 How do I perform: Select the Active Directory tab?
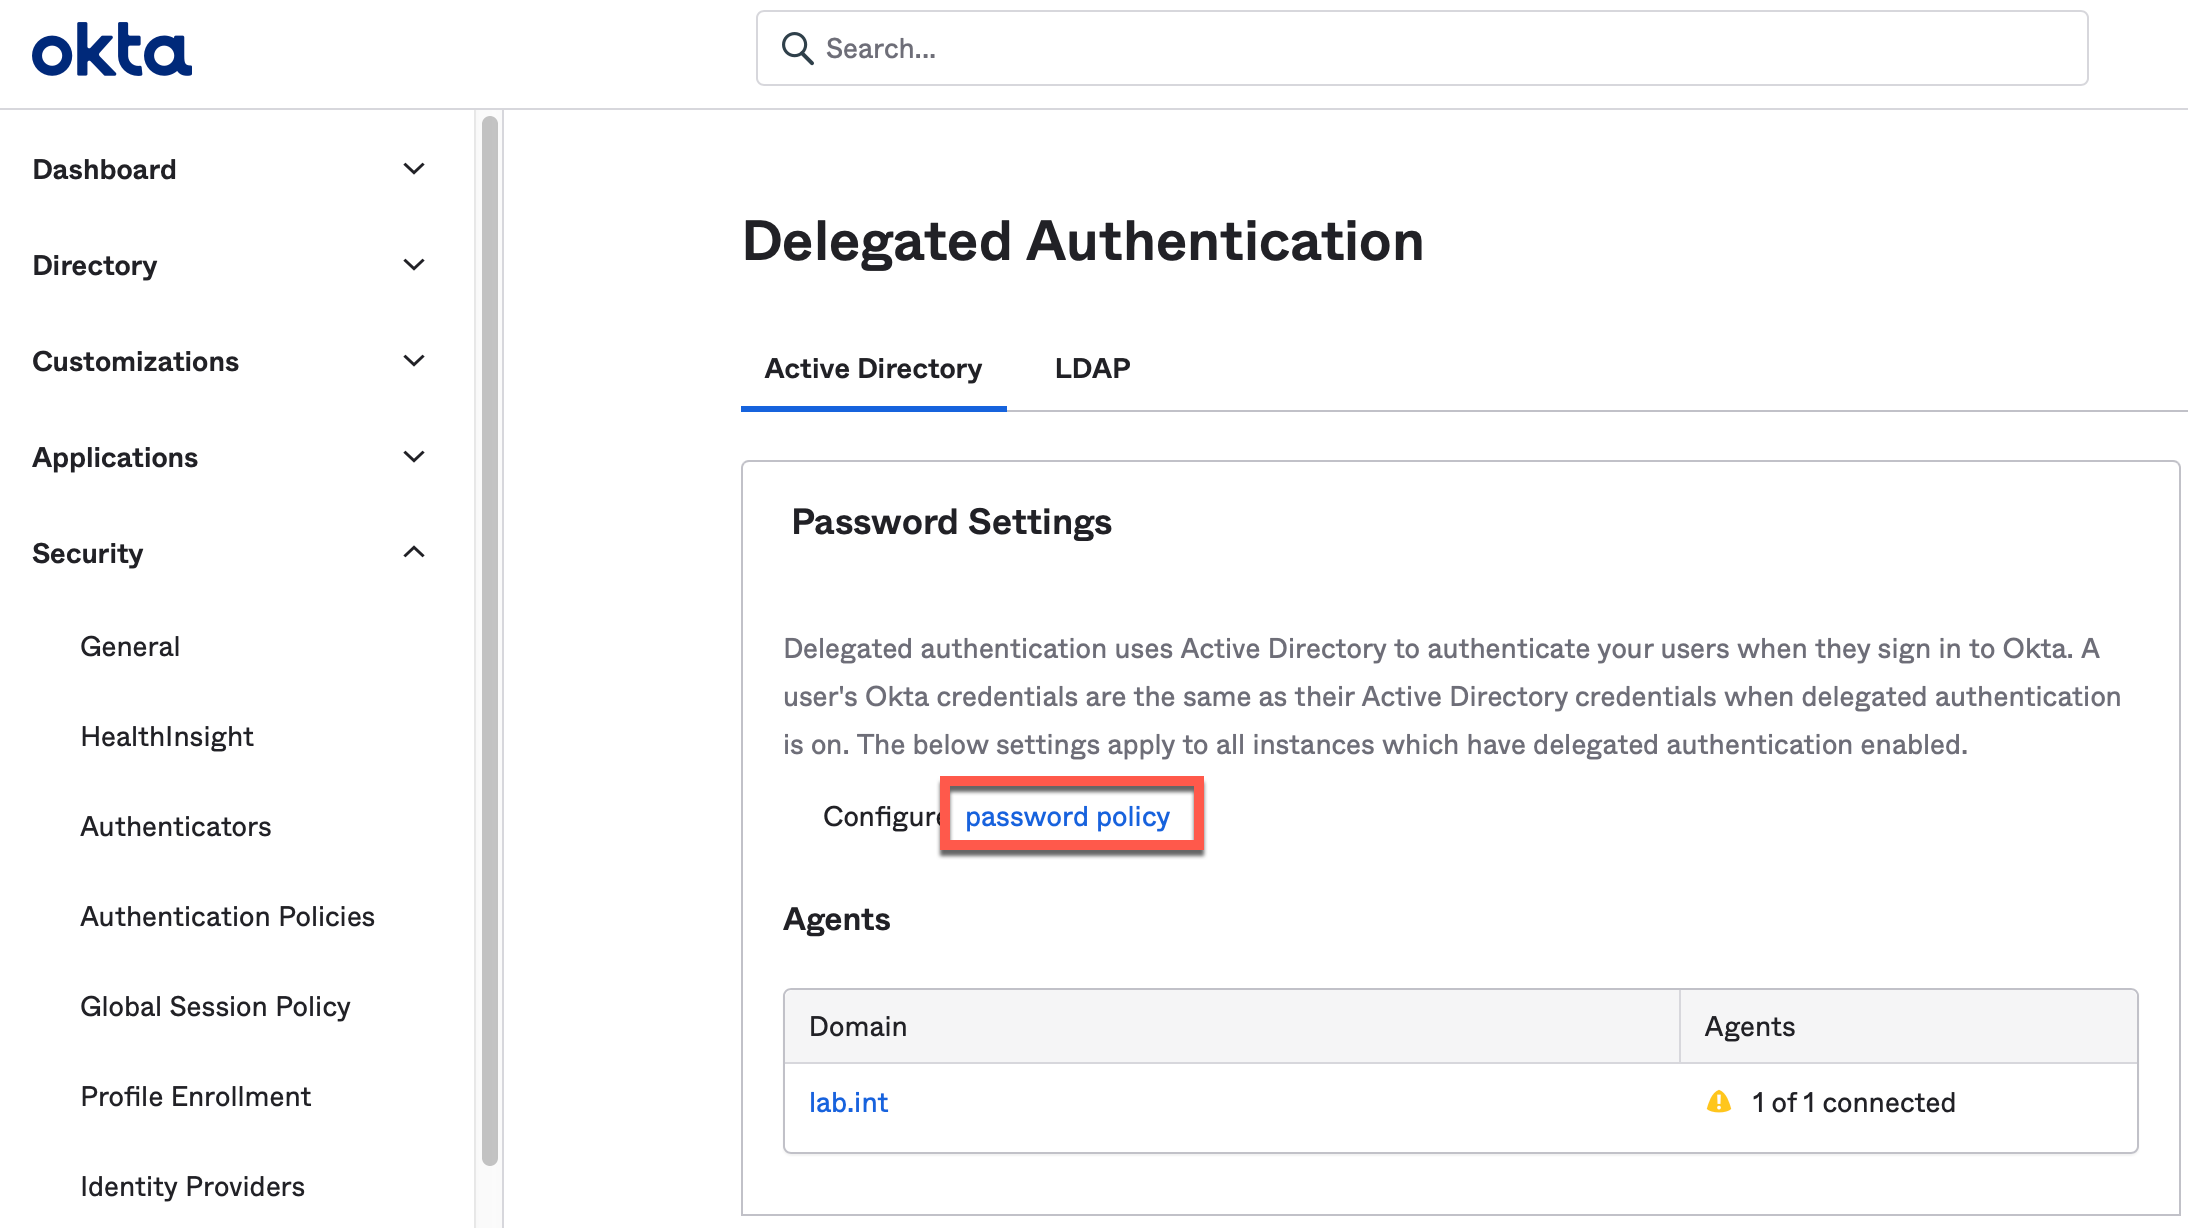[x=873, y=368]
